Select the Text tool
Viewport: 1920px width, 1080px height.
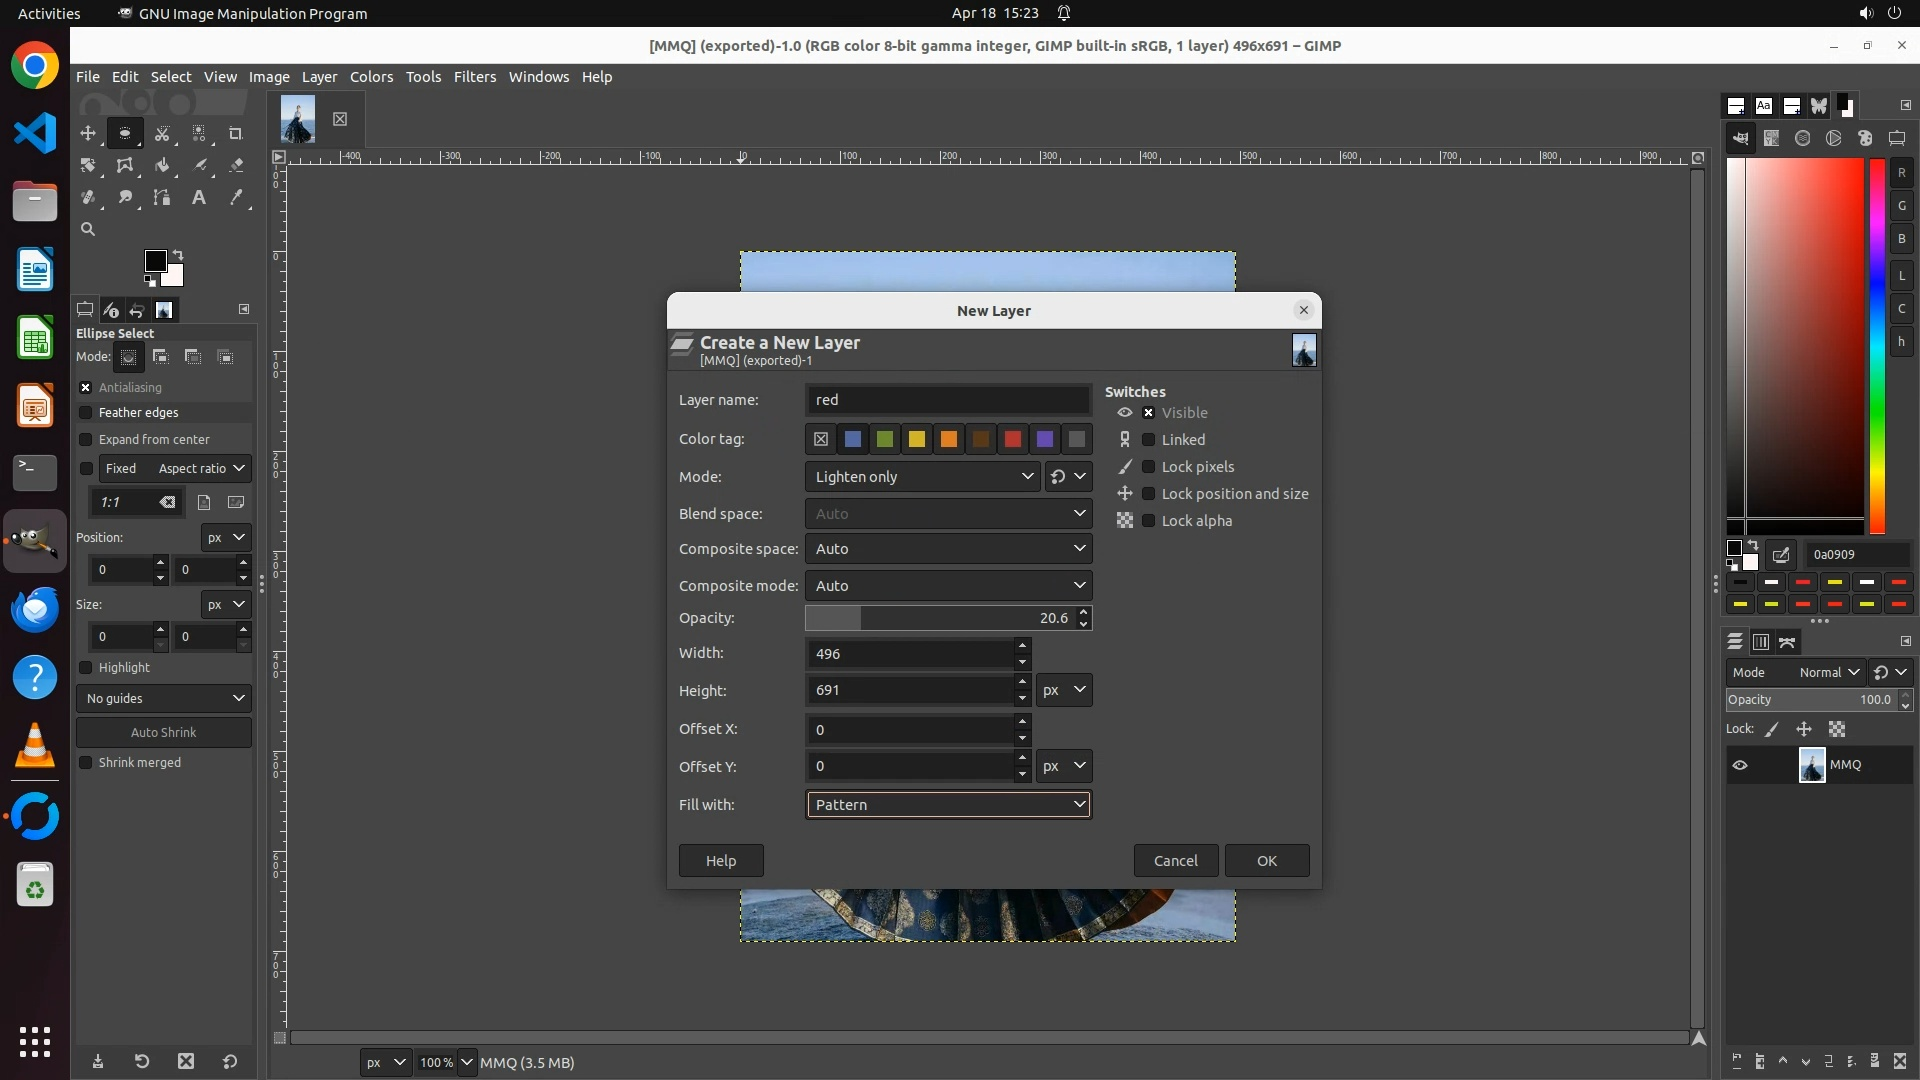point(199,197)
